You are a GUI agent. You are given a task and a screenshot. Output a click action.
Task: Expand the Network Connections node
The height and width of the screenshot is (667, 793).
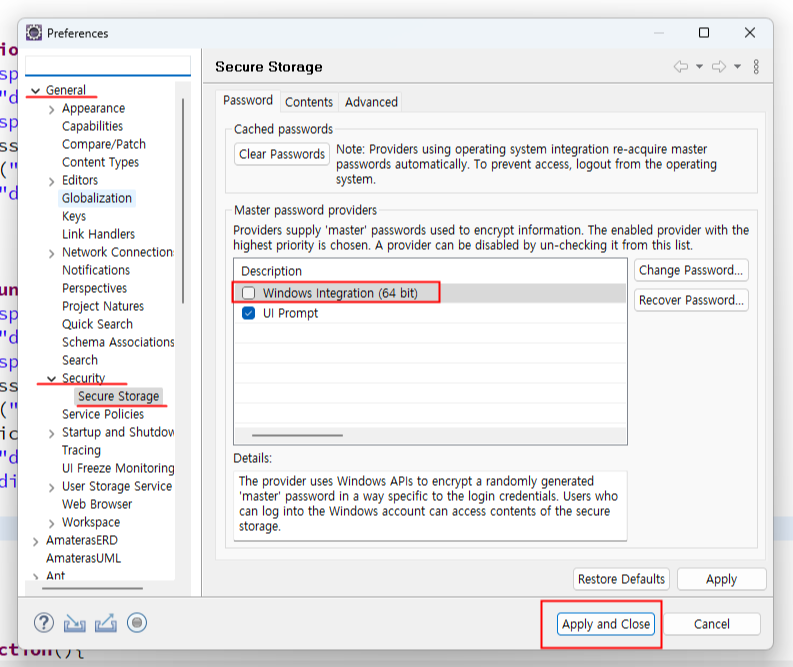[x=52, y=253]
